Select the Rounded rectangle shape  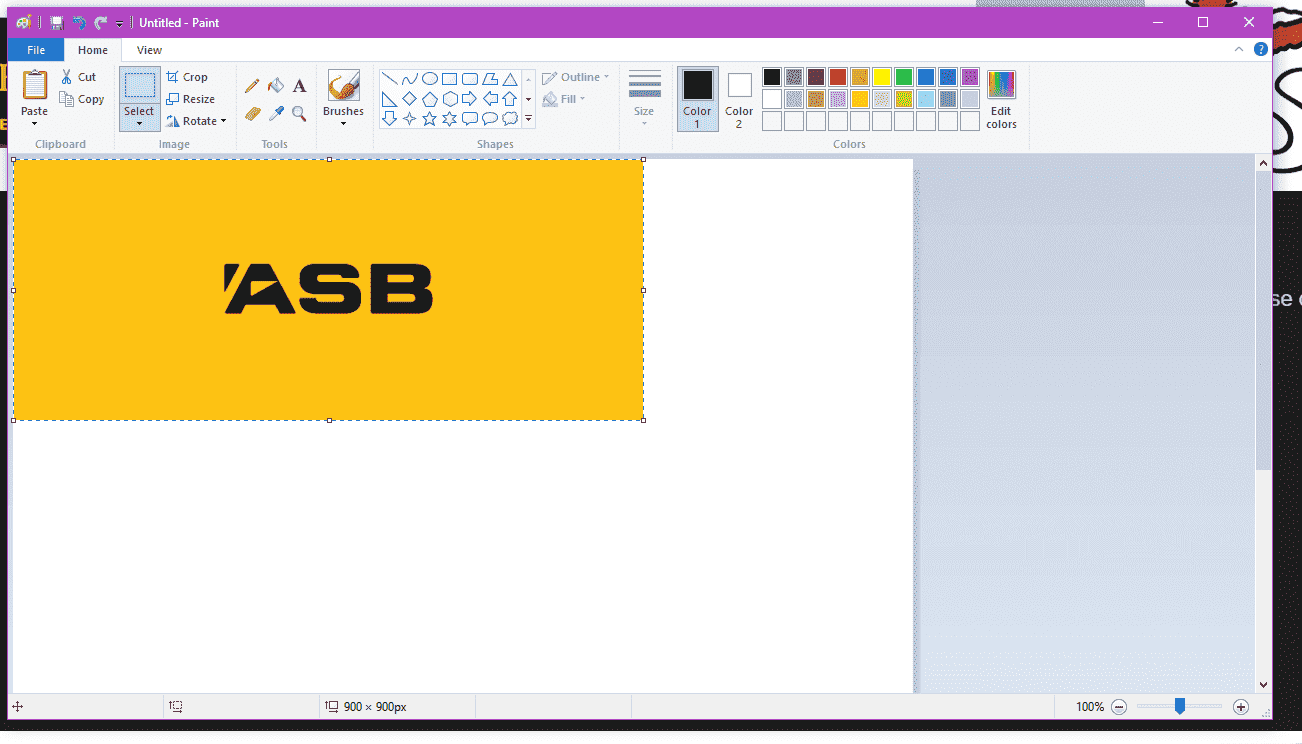(x=470, y=79)
